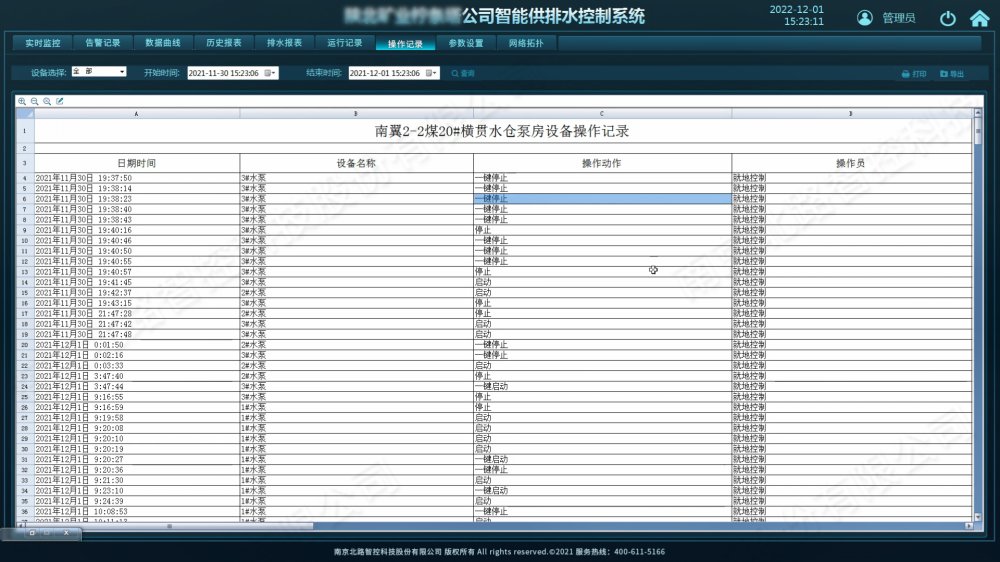Viewport: 1000px width, 562px height.
Task: Open the 开始时间 calendar picker
Action: pos(270,73)
